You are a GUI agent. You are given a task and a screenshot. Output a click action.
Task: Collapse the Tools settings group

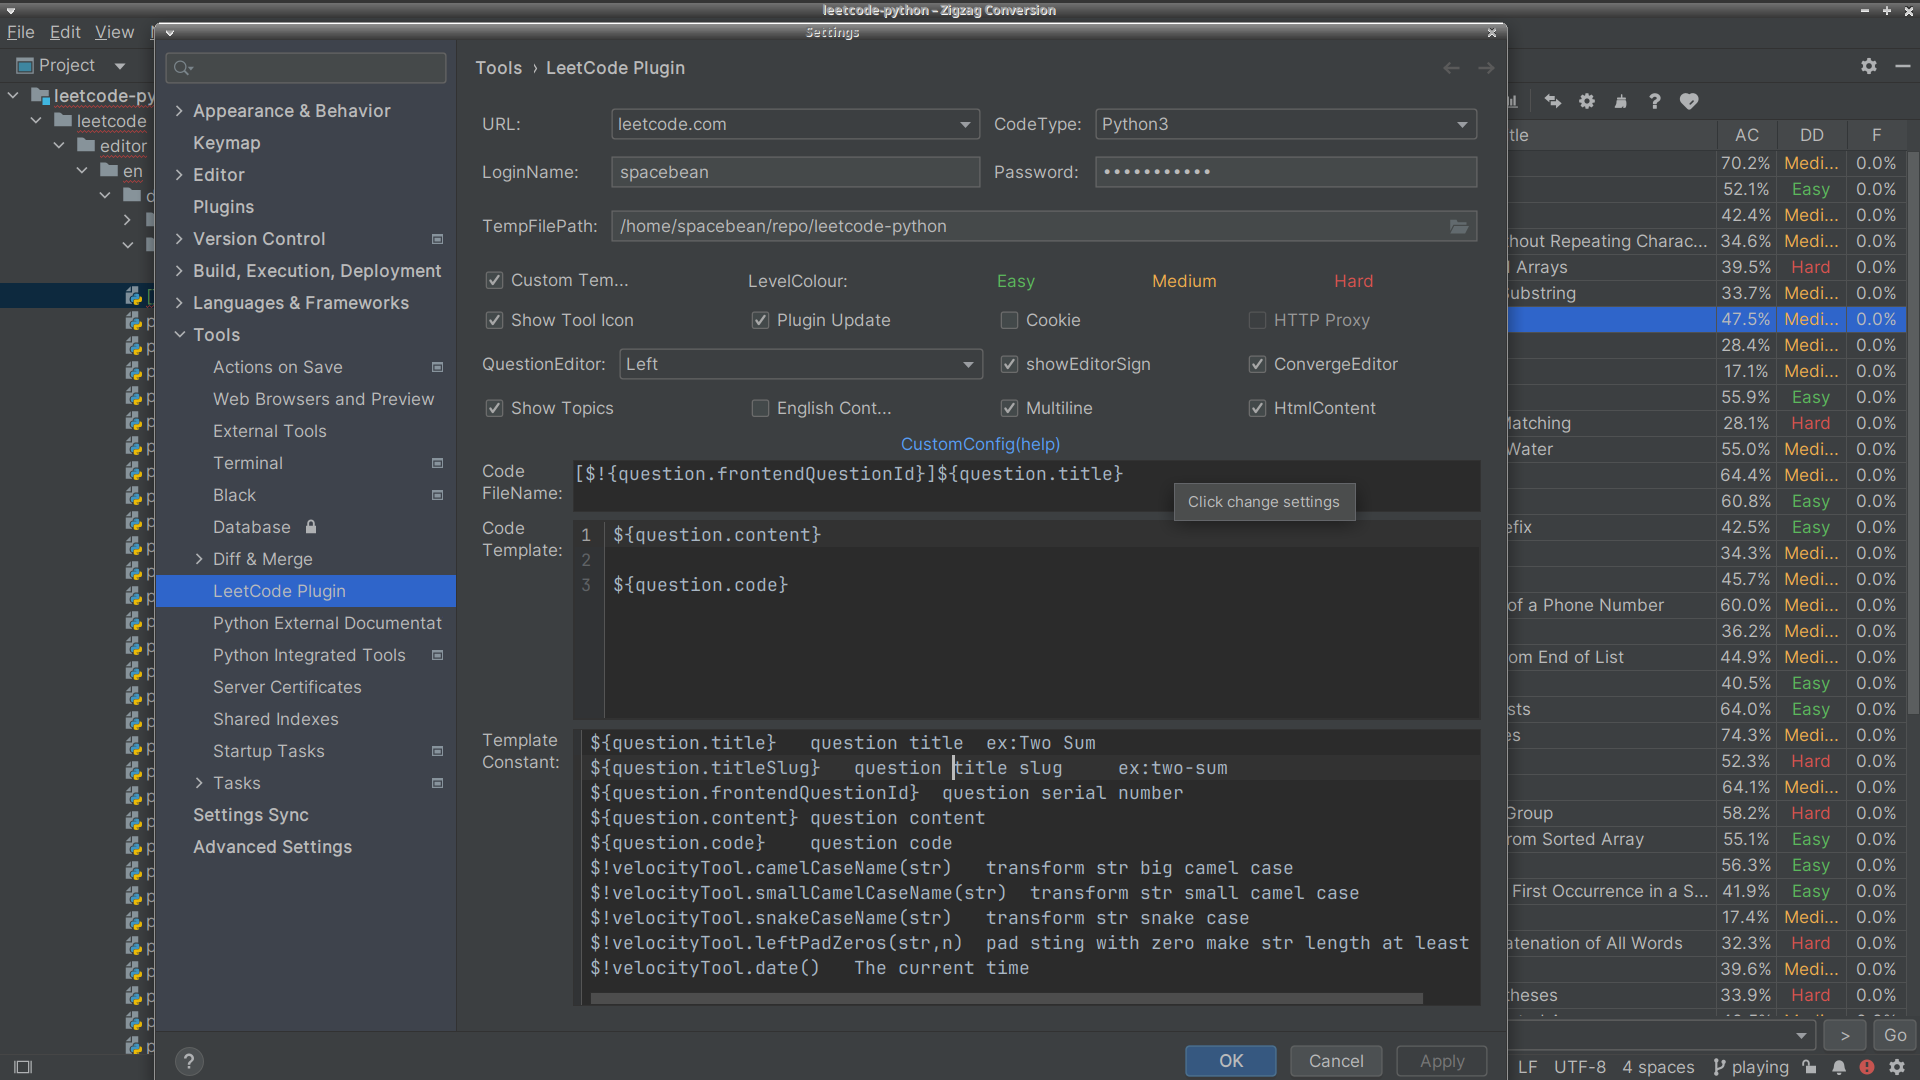click(x=179, y=335)
